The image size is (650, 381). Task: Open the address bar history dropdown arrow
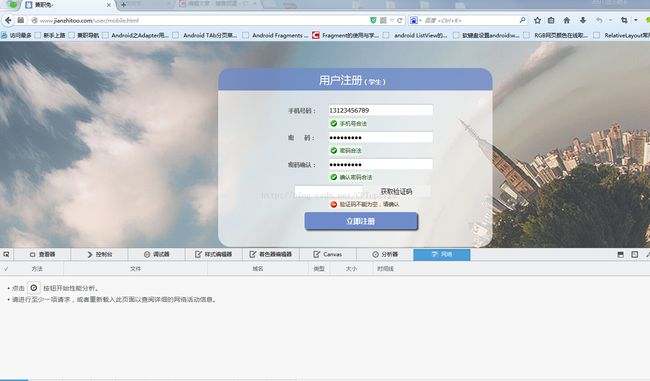[x=392, y=20]
